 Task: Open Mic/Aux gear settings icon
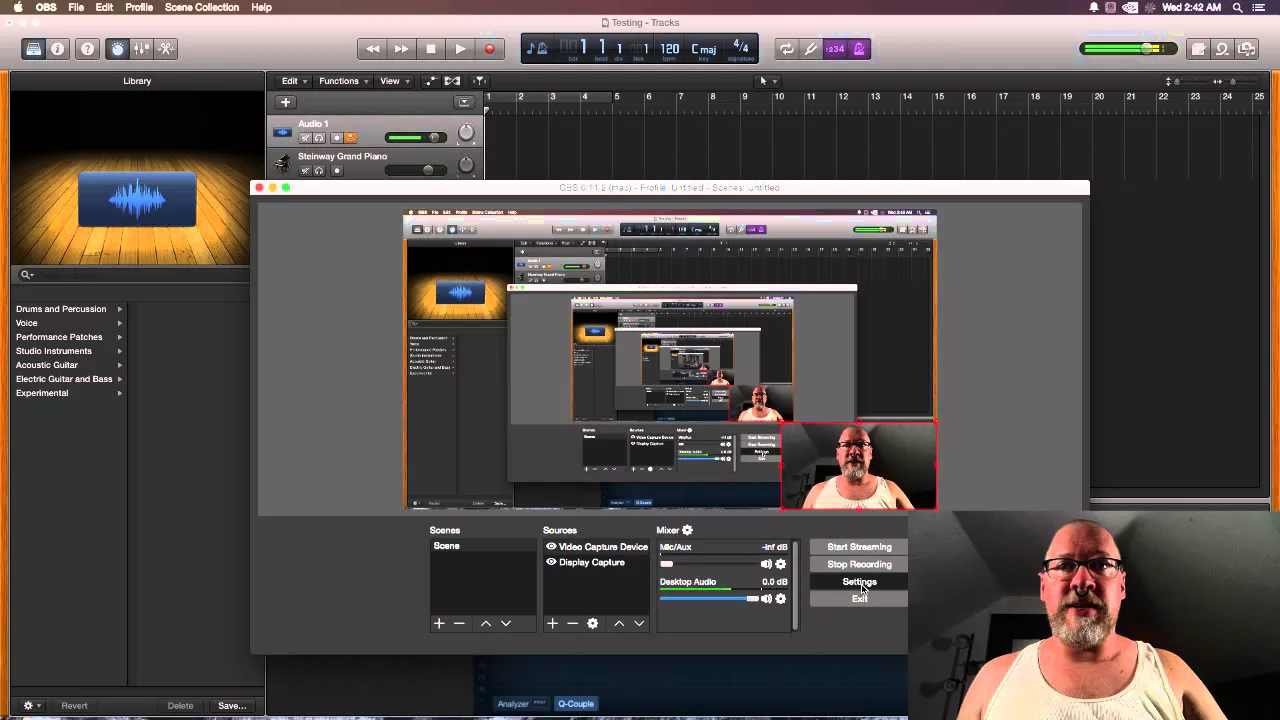[x=781, y=564]
